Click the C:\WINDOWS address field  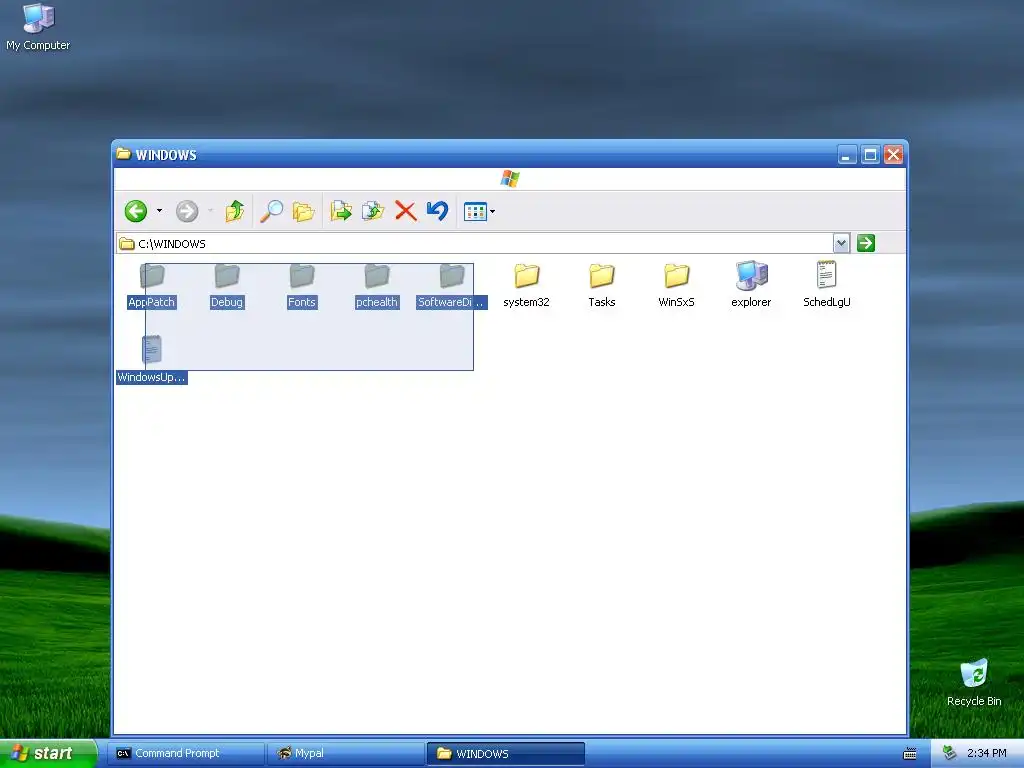tap(475, 244)
